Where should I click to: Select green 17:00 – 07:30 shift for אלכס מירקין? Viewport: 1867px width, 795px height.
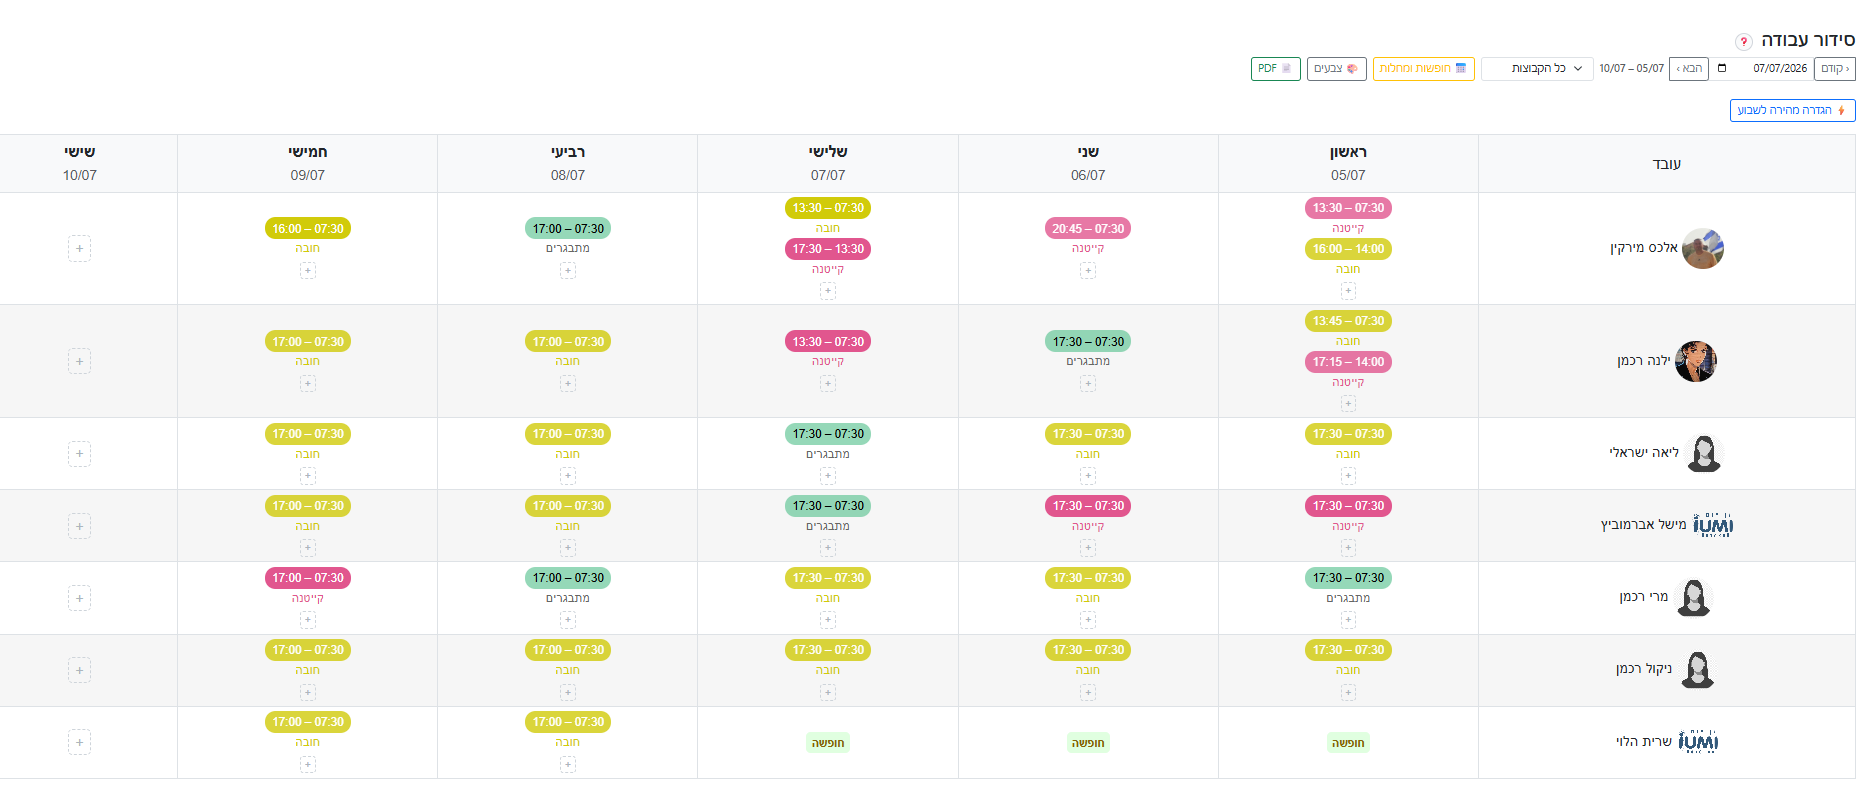coord(568,229)
